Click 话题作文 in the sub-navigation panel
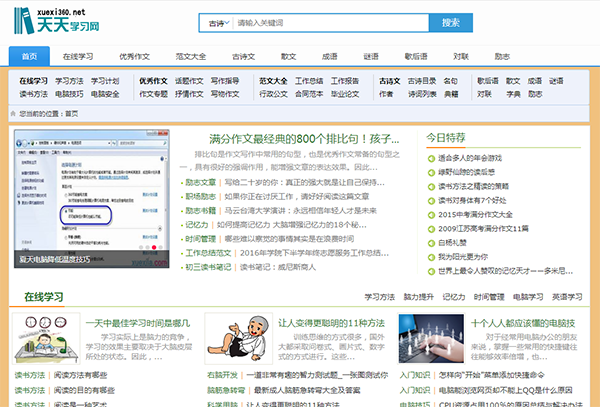The width and height of the screenshot is (600, 407). point(189,81)
